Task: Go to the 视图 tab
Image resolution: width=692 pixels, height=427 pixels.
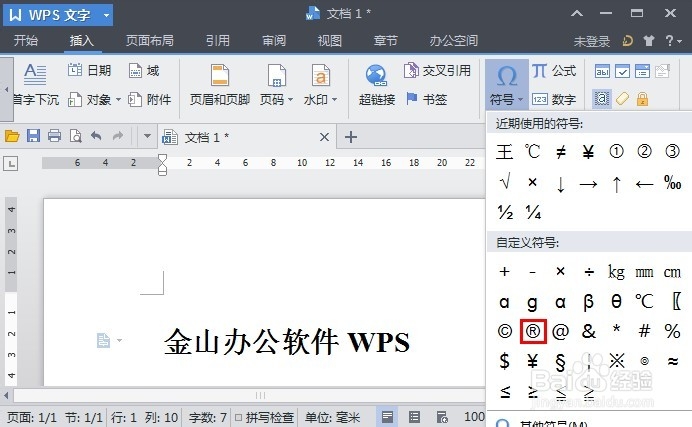Action: (x=330, y=41)
